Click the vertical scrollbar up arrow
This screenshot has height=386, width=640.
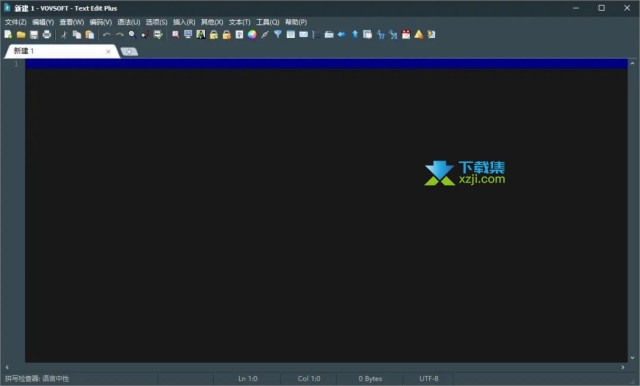(633, 63)
